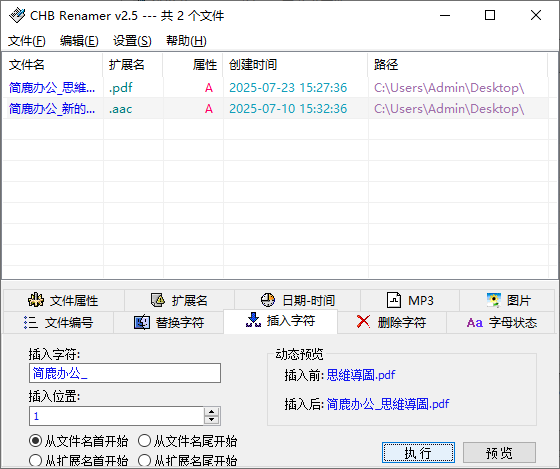Image resolution: width=560 pixels, height=469 pixels.
Task: Open the 帮助(H) menu
Action: pos(186,41)
